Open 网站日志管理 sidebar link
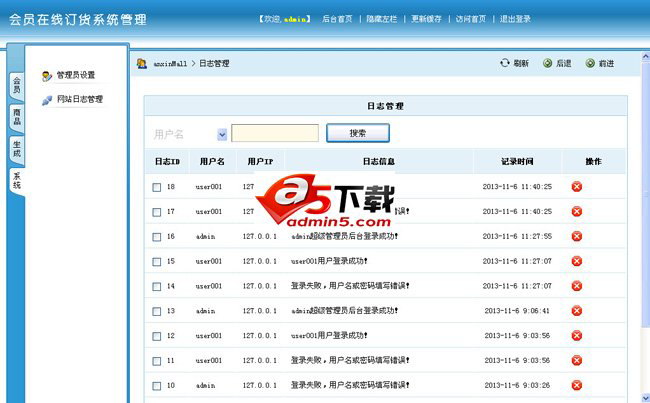Viewport: 650px width, 403px height. click(x=80, y=99)
